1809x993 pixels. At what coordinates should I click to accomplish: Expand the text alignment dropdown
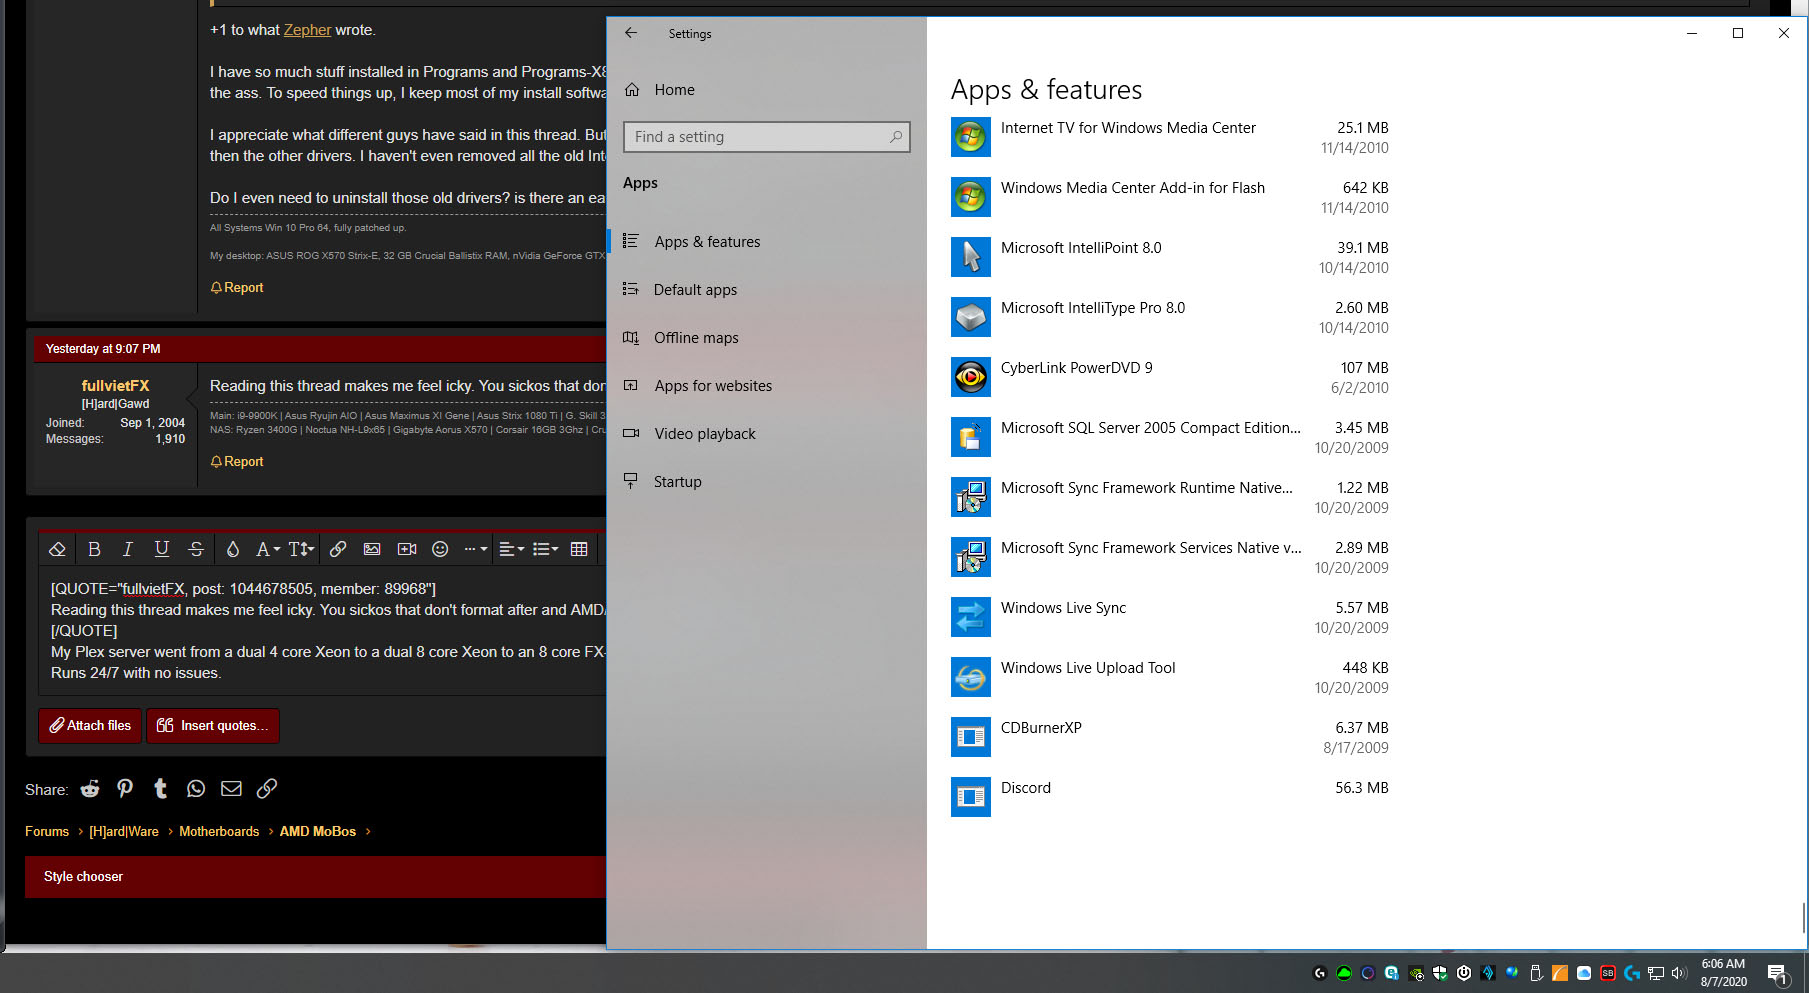point(511,549)
